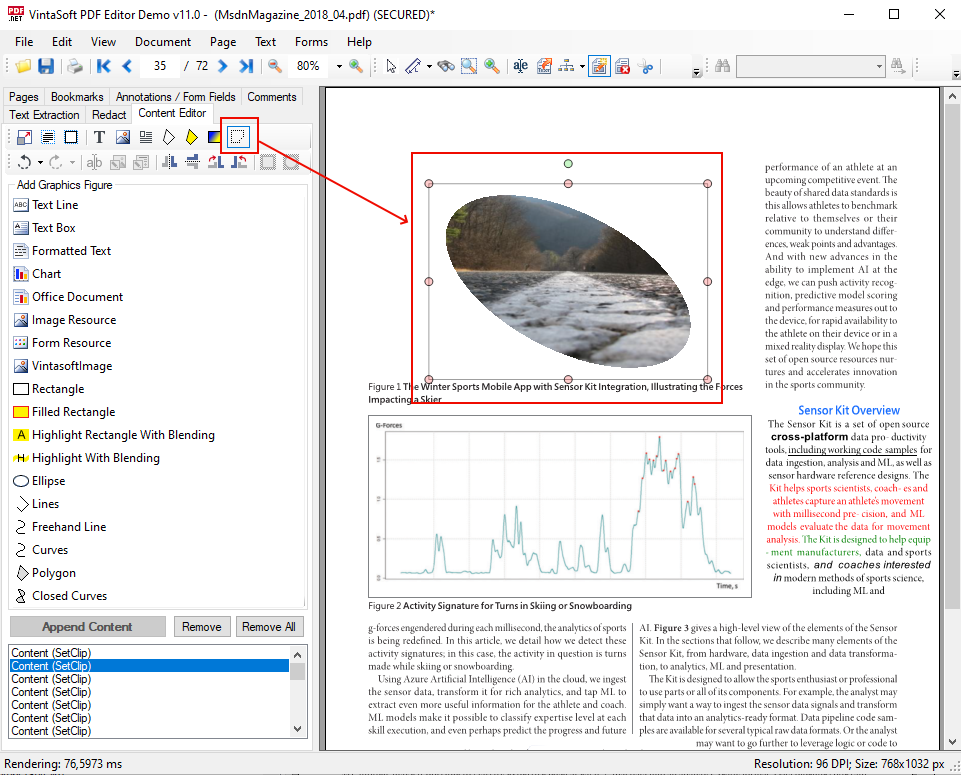The width and height of the screenshot is (961, 775).
Task: Click the binoculars search icon left of the search box
Action: point(723,66)
